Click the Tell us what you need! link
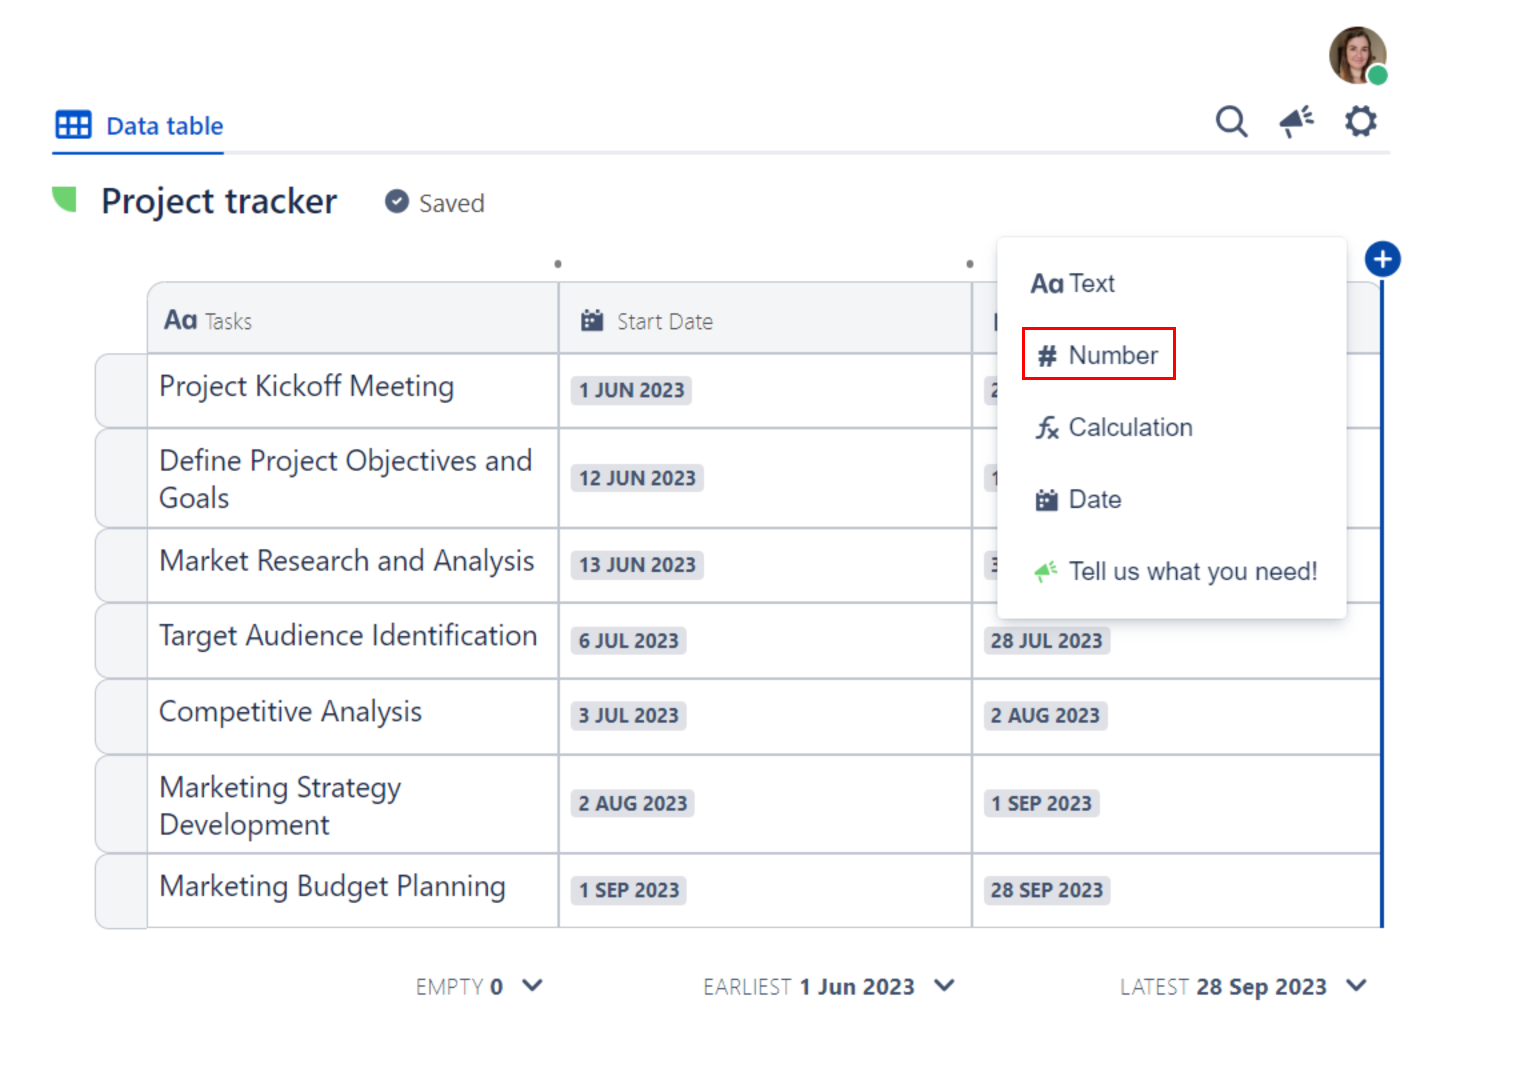 (1175, 572)
